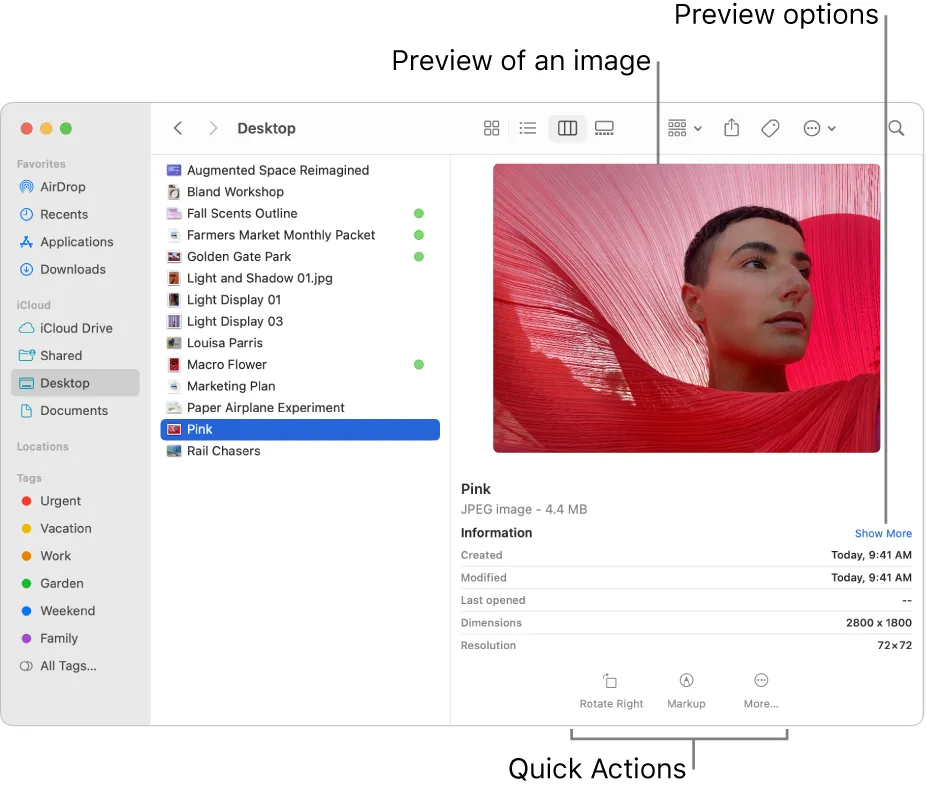The height and width of the screenshot is (790, 926).
Task: Click Markup quick action
Action: 686,691
